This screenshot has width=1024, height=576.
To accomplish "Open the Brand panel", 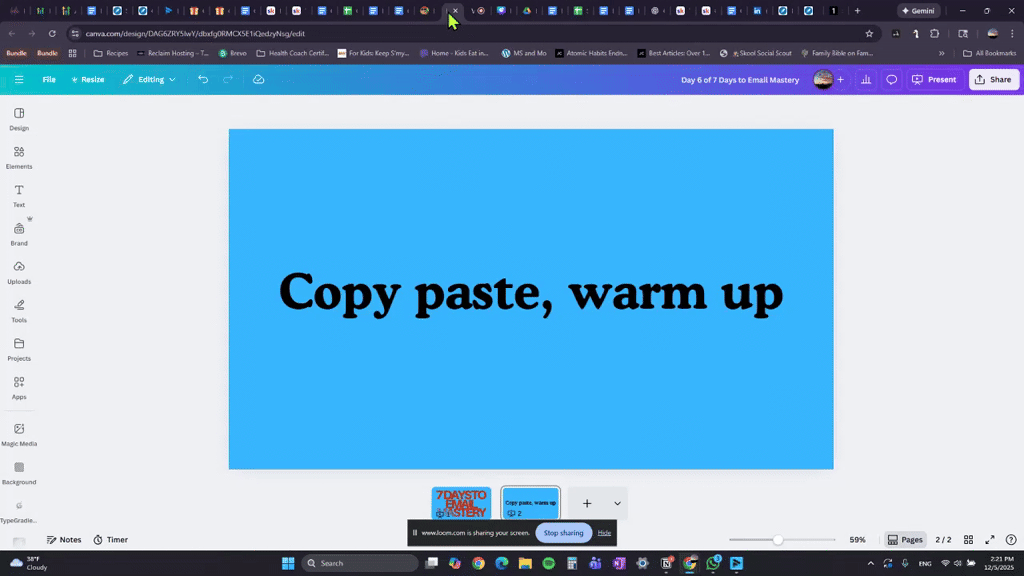I will click(x=19, y=233).
